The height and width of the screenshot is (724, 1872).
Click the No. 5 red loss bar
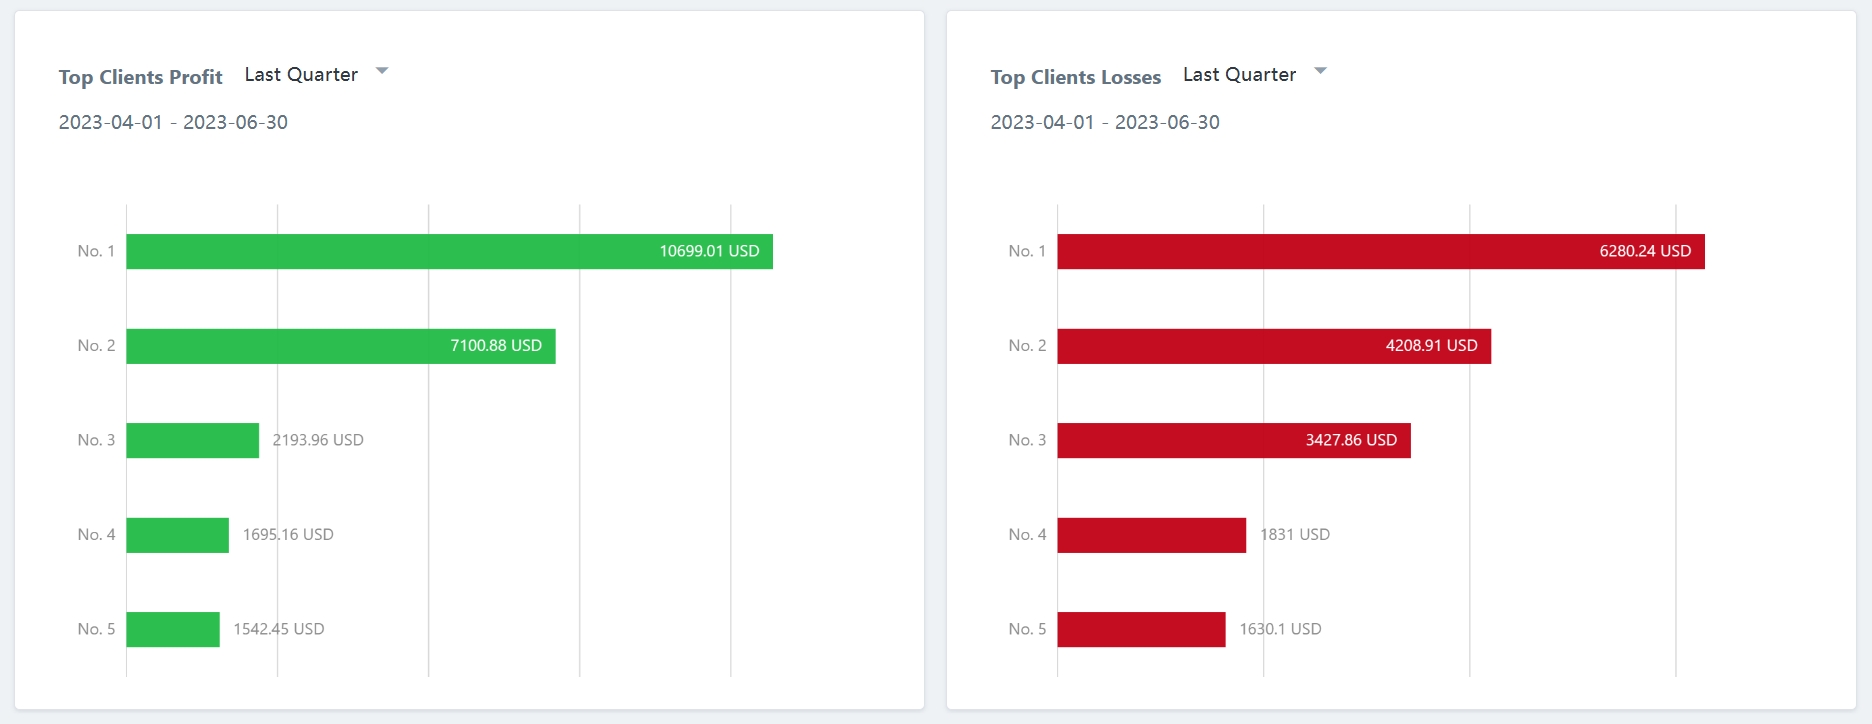click(x=1141, y=629)
